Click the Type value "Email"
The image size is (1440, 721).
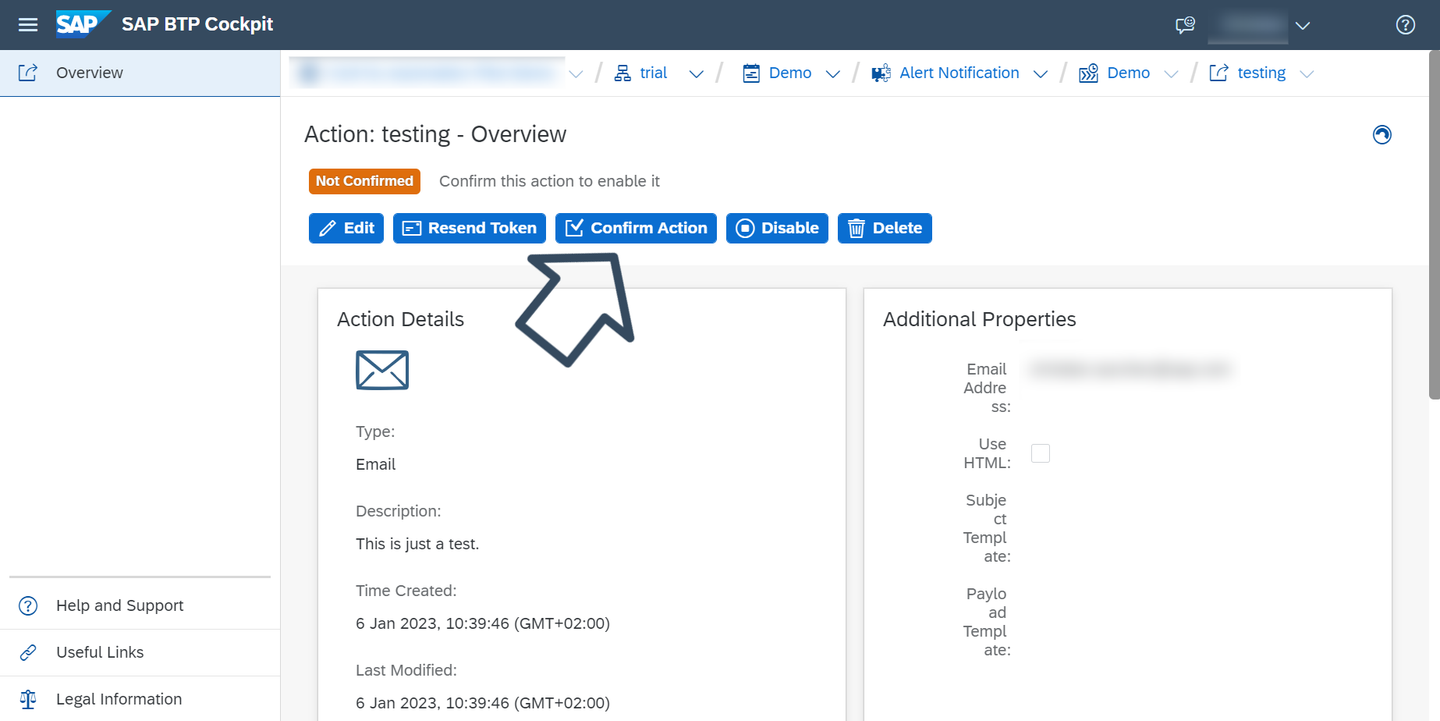376,464
